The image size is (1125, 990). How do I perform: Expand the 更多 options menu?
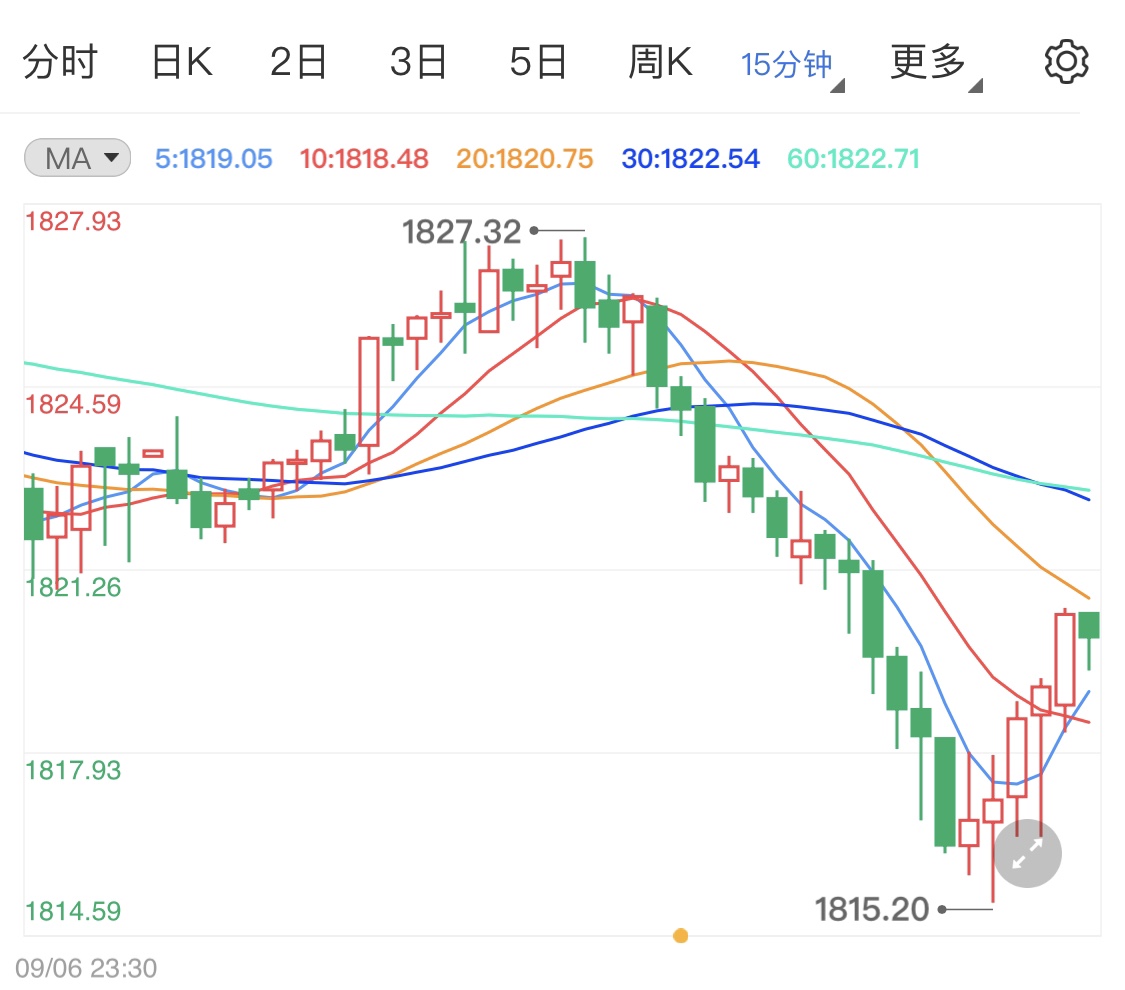point(936,65)
